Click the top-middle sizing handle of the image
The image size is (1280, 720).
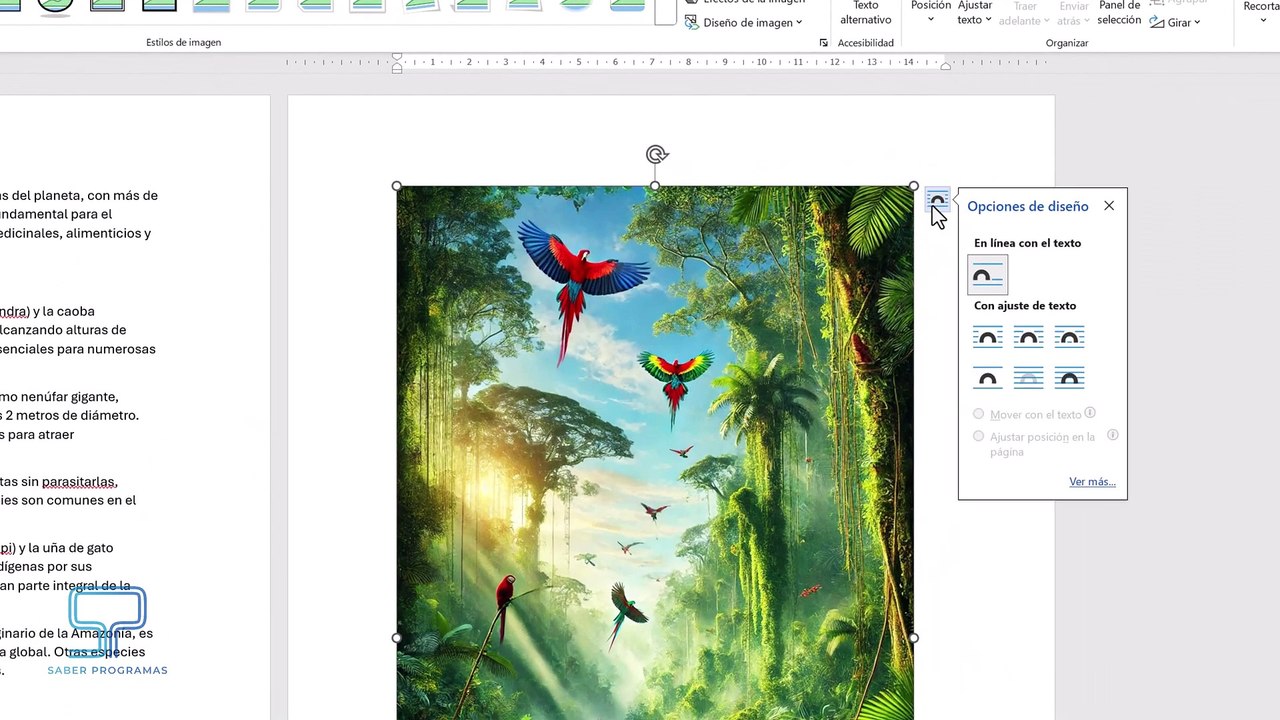655,186
